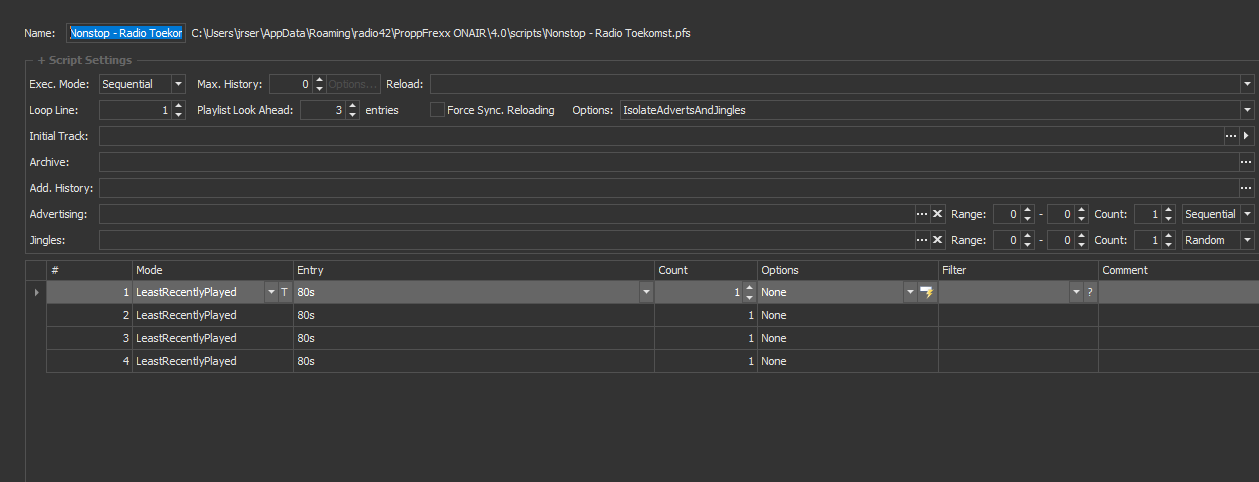The height and width of the screenshot is (482, 1259).
Task: Open the Advertising browse ellipsis button
Action: (922, 214)
